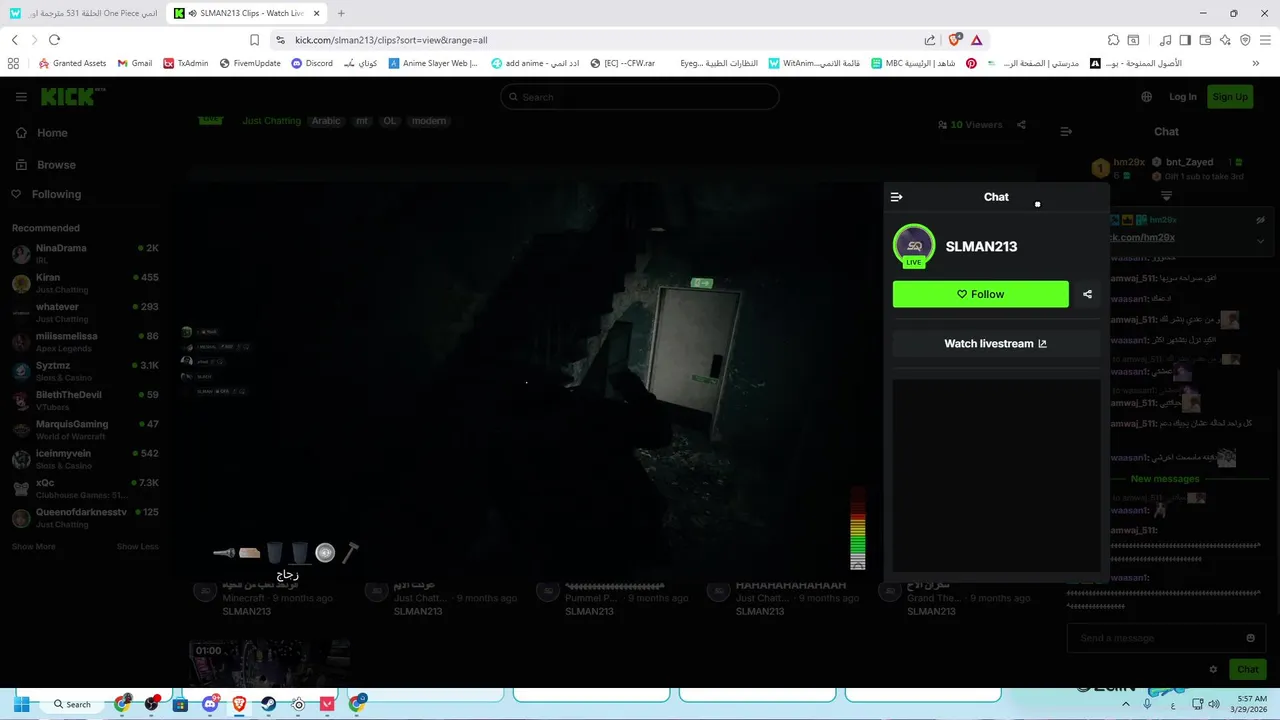Show hidden system tray icons
The width and height of the screenshot is (1280, 720).
coord(1126,704)
